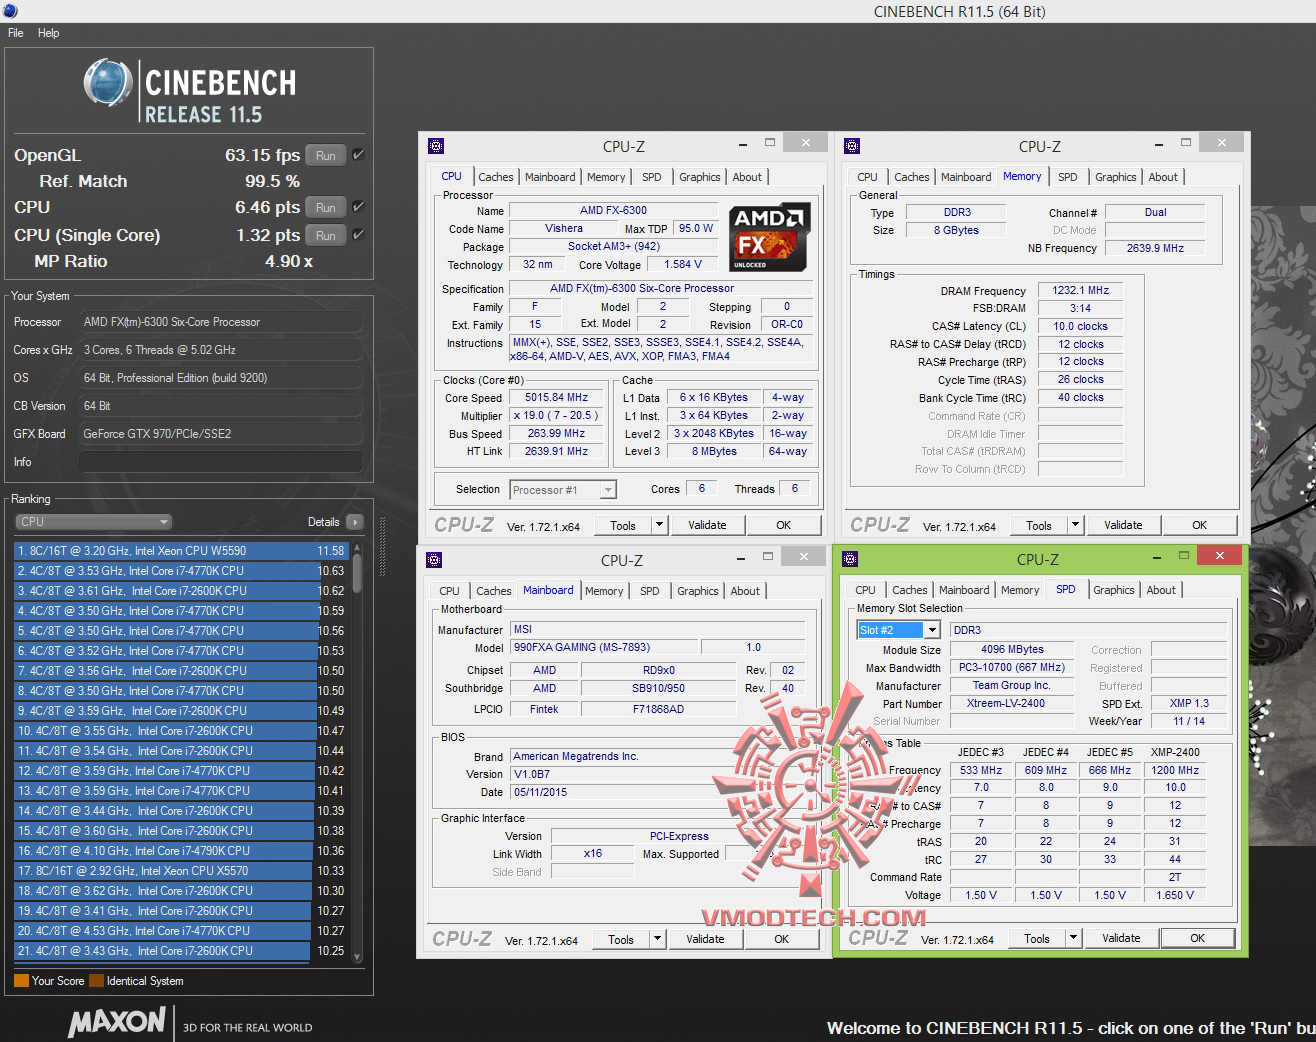Click the MAXON logo at the bottom

(x=117, y=1022)
